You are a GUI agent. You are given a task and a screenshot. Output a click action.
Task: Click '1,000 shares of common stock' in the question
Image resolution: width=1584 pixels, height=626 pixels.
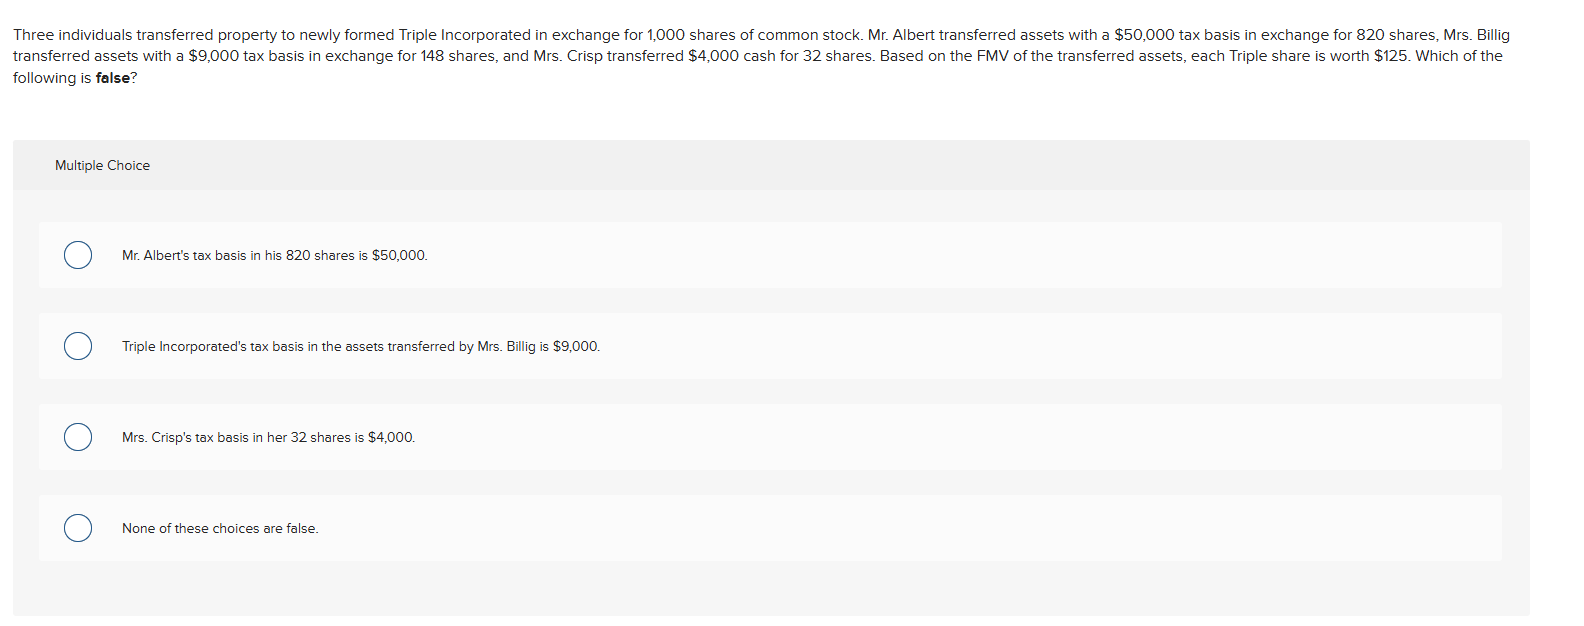coord(755,35)
